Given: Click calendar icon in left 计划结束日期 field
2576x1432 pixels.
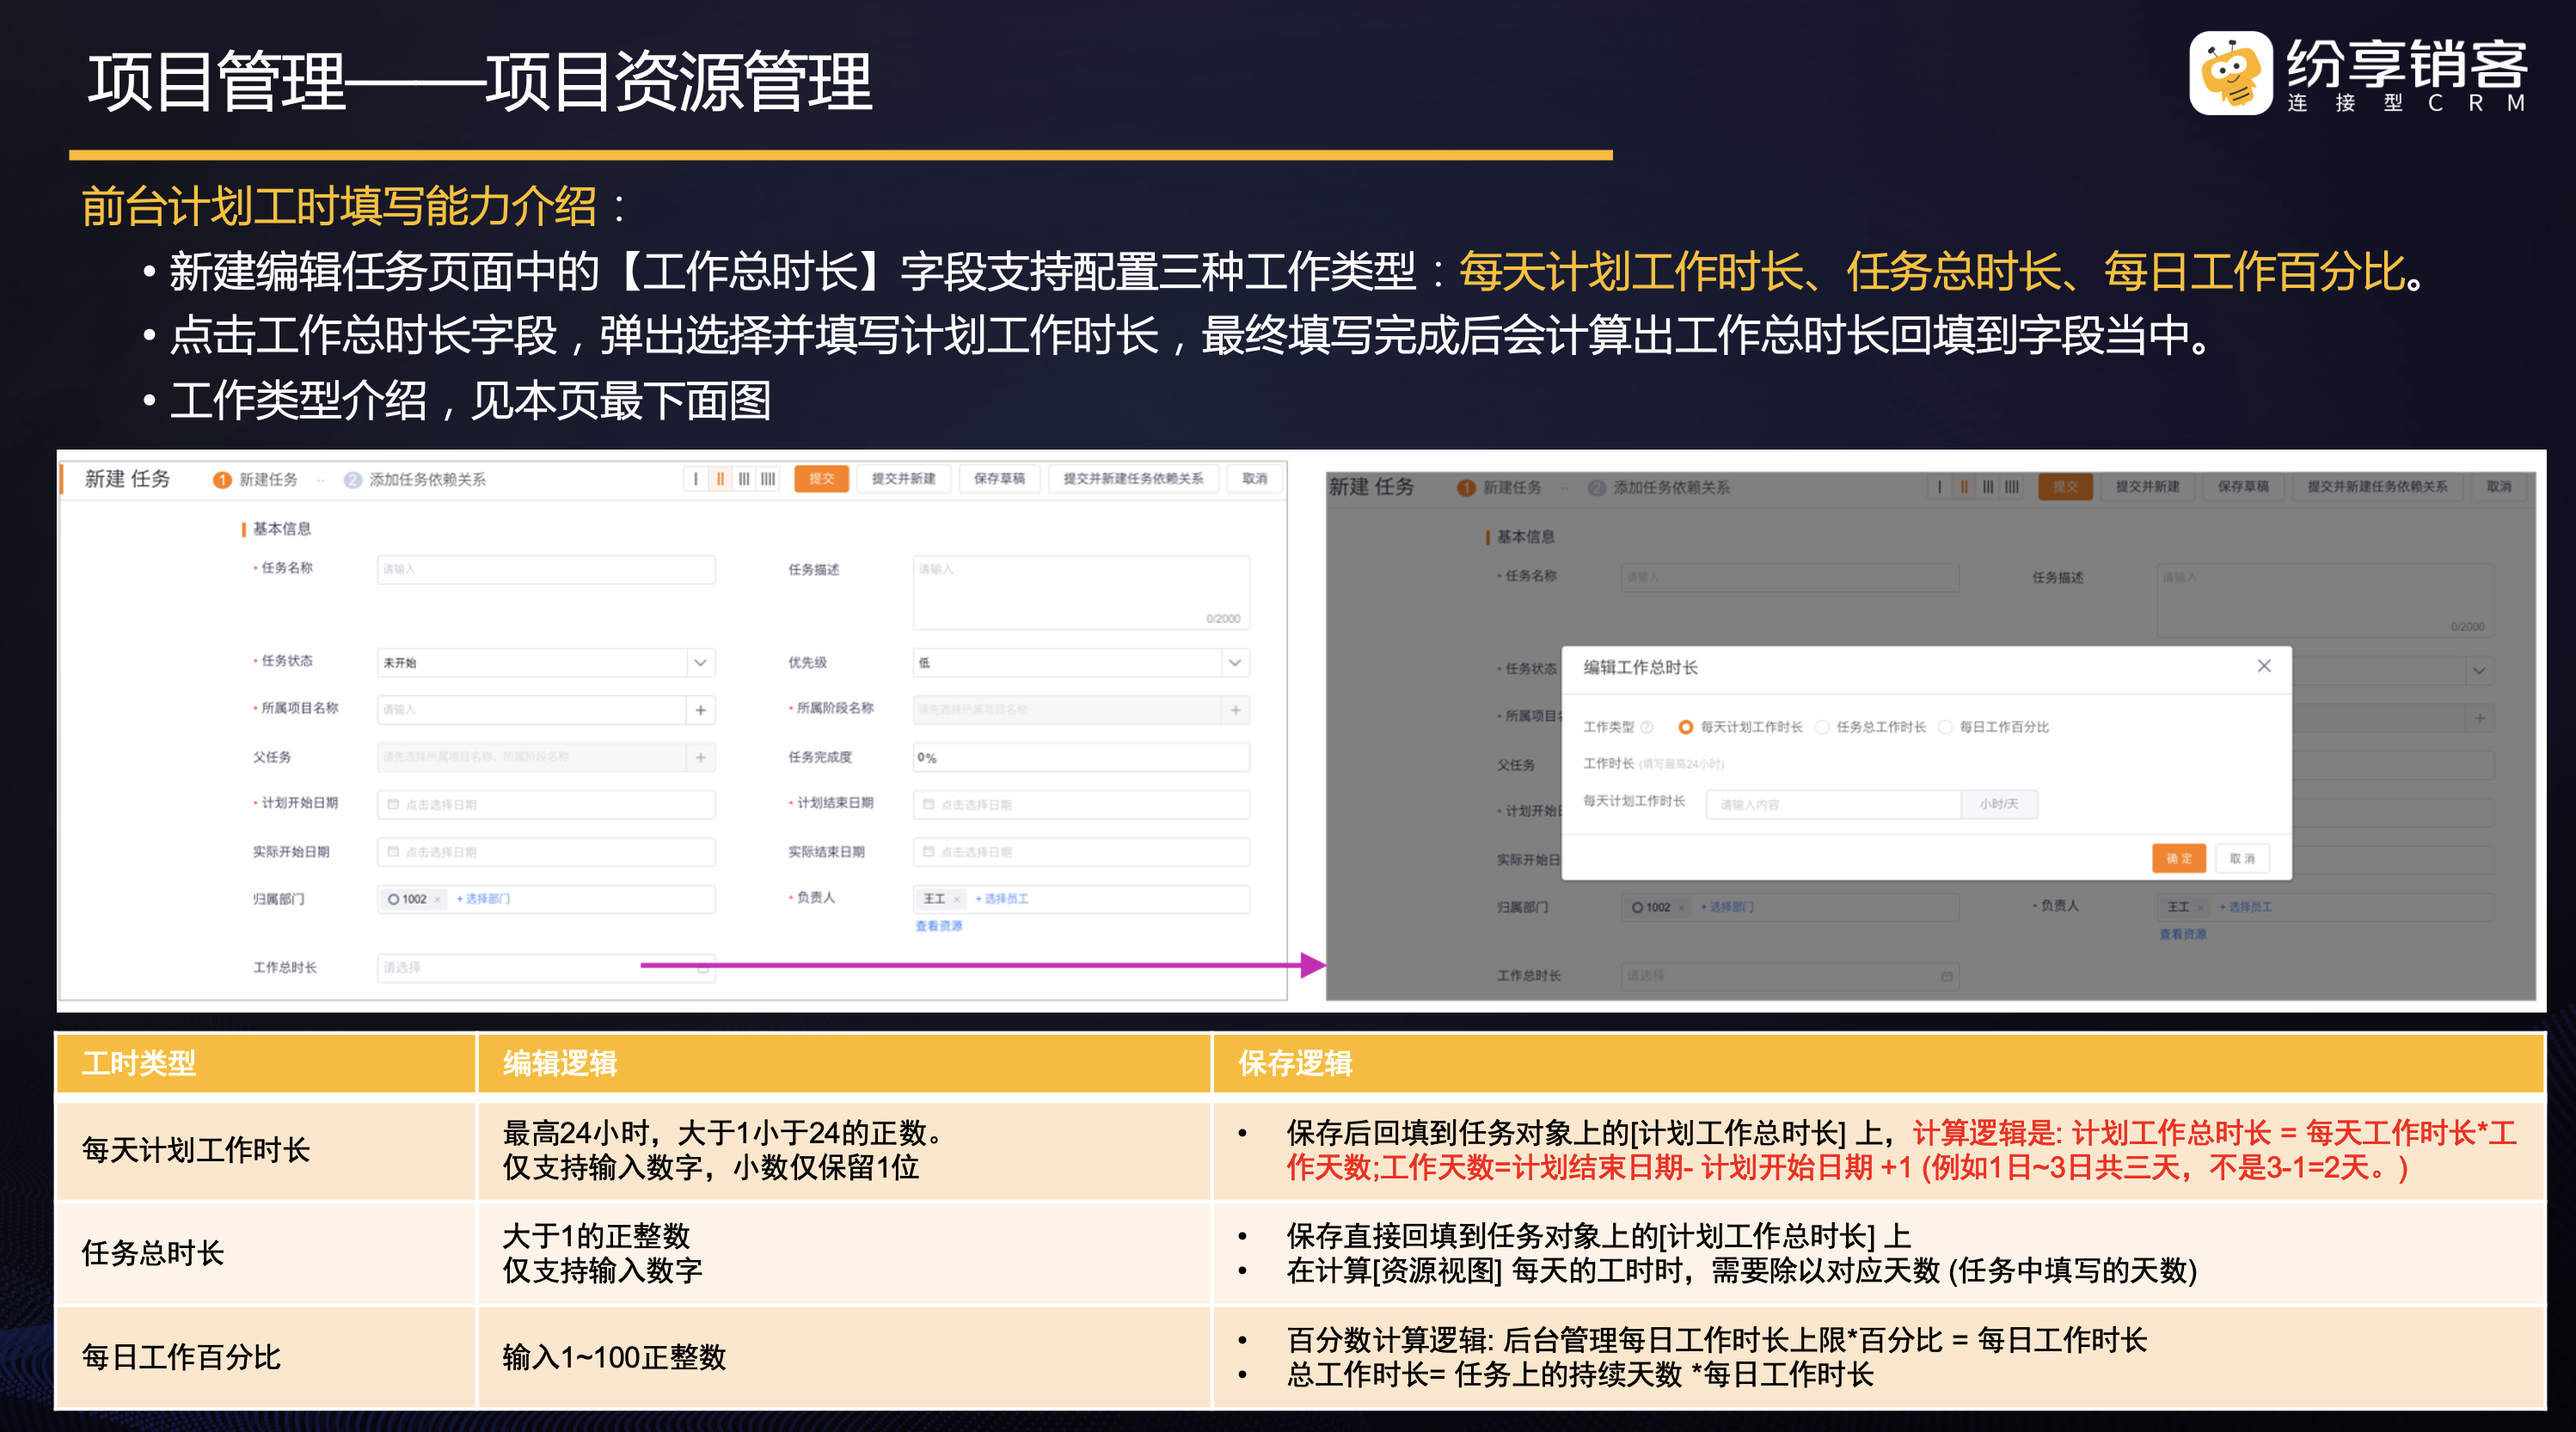Looking at the screenshot, I should pyautogui.click(x=928, y=804).
